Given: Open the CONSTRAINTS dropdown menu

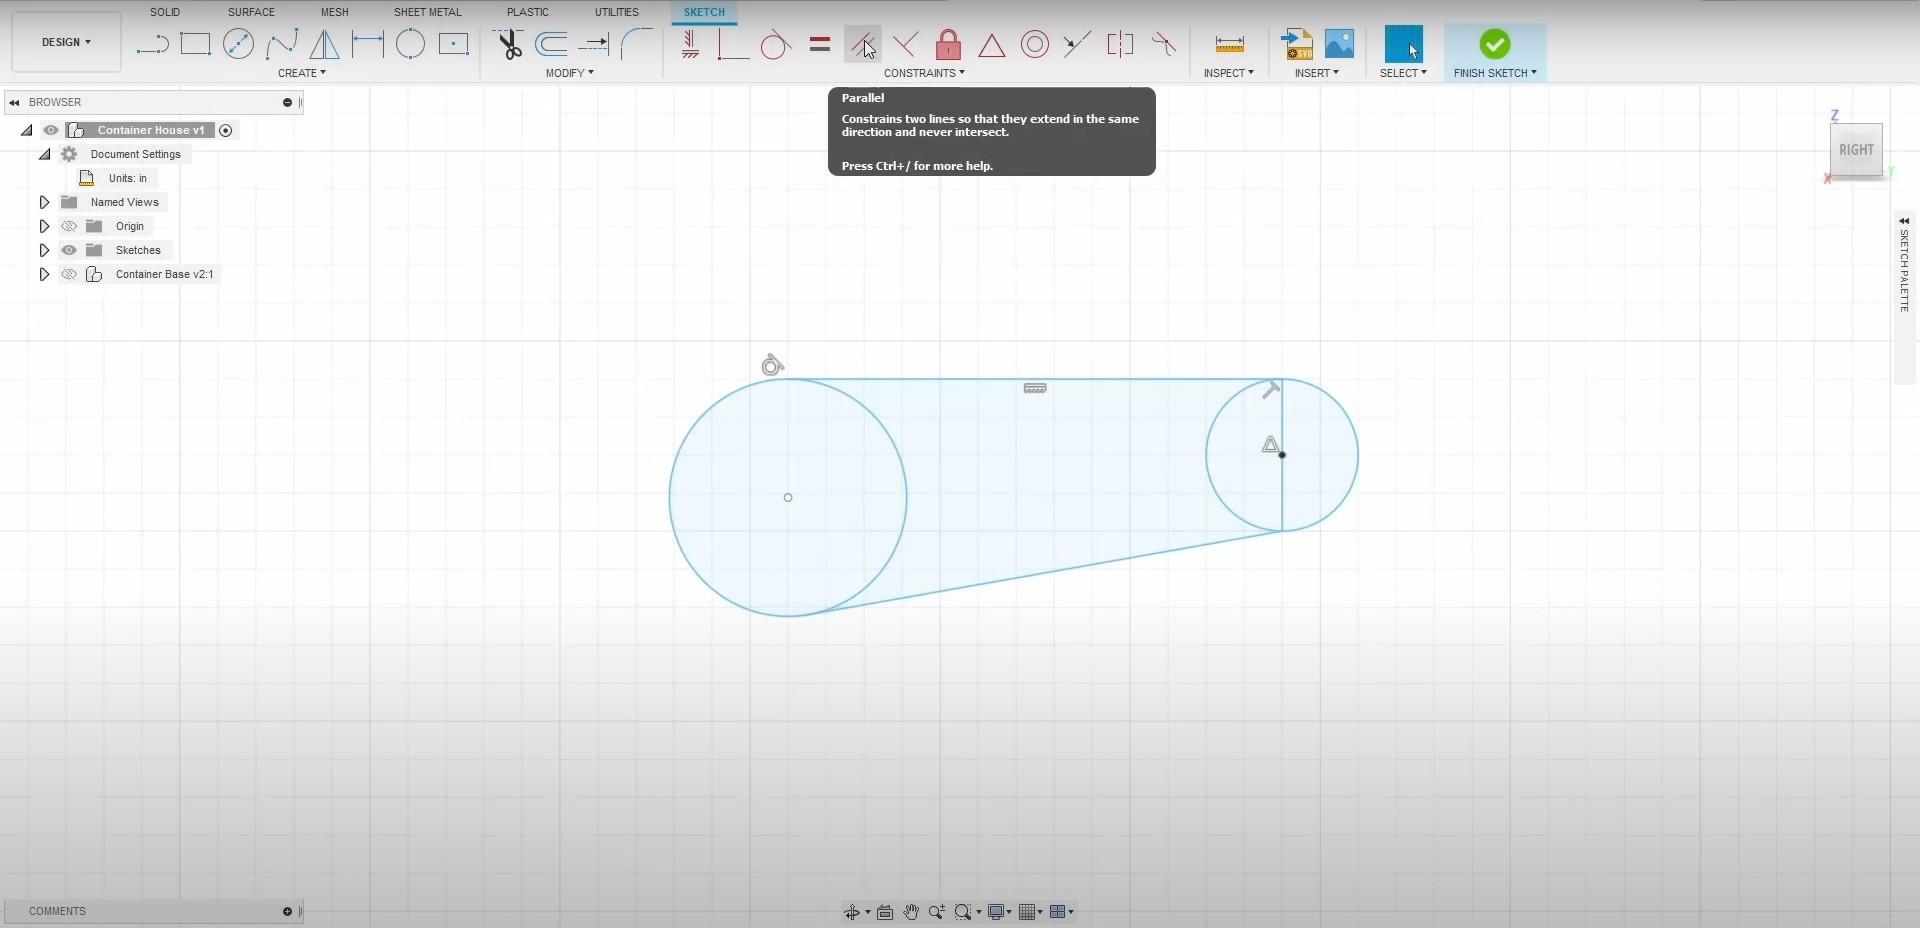Looking at the screenshot, I should click(x=925, y=73).
